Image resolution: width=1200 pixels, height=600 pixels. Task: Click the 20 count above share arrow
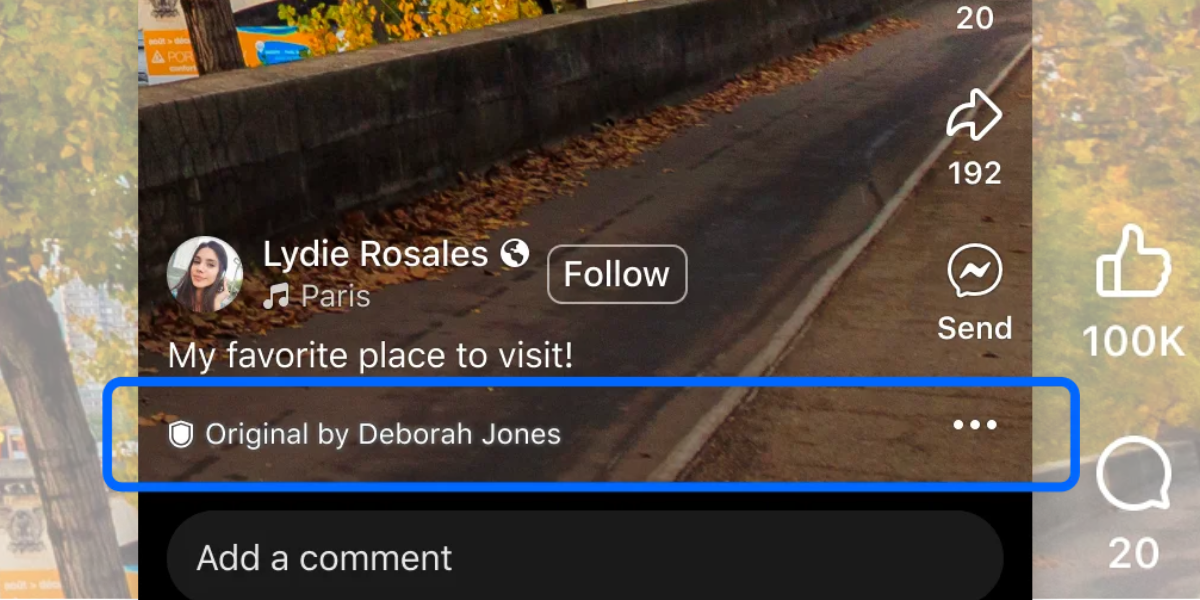(x=974, y=17)
